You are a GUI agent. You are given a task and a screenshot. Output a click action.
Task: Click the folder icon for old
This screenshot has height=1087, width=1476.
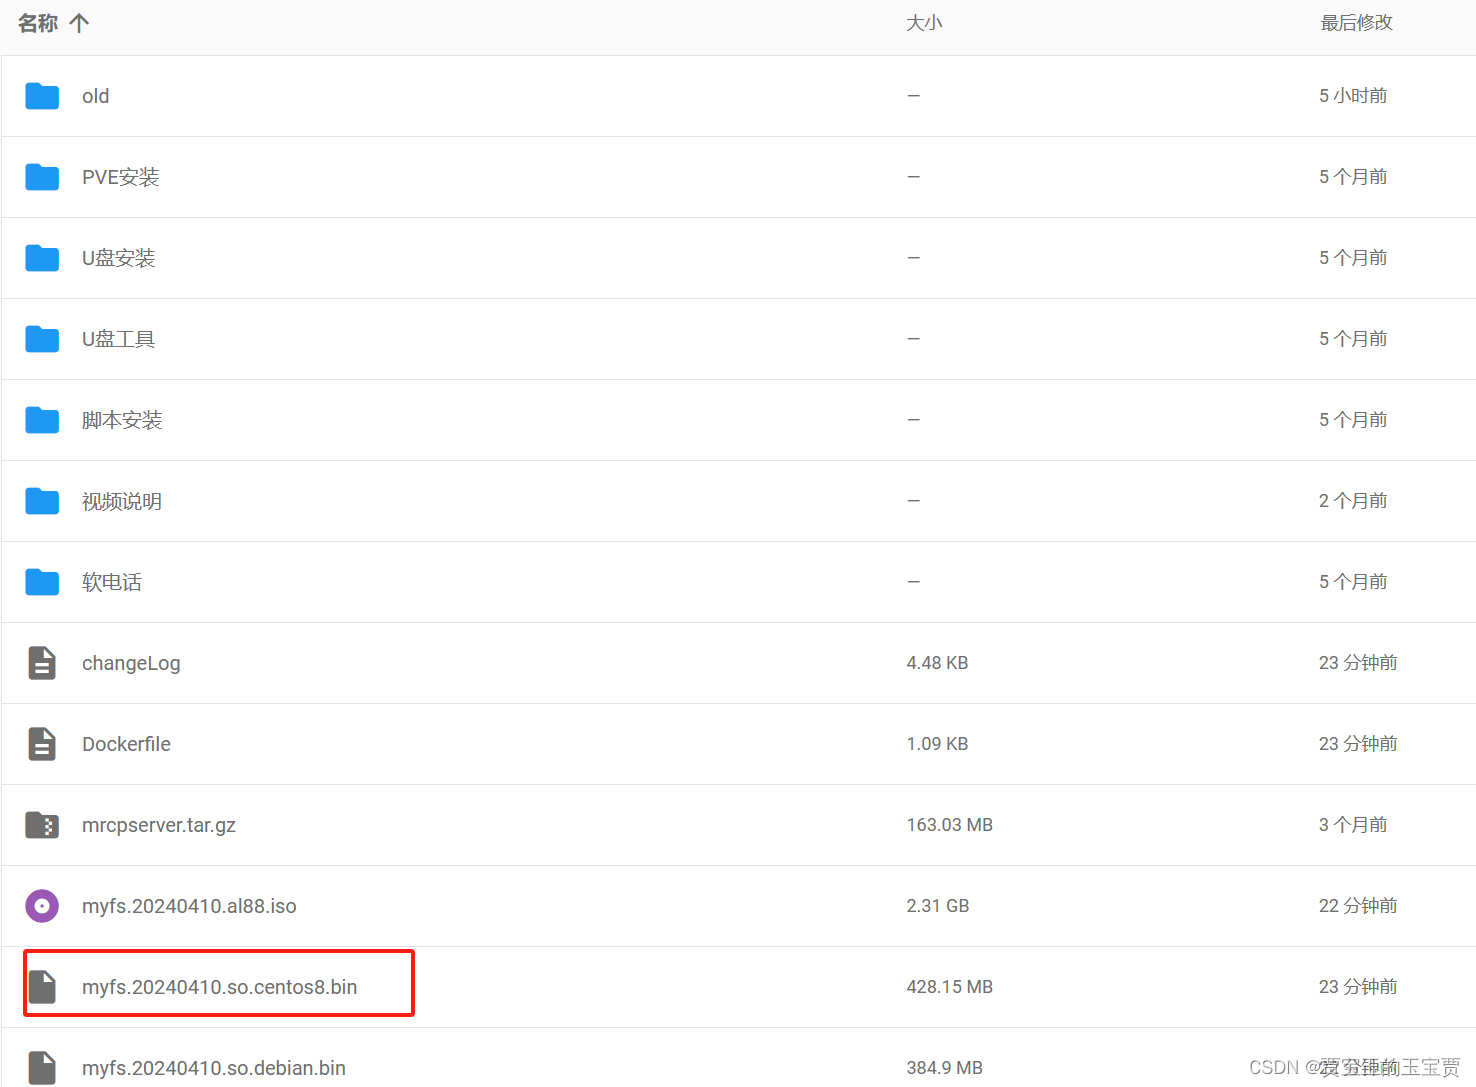tap(42, 96)
